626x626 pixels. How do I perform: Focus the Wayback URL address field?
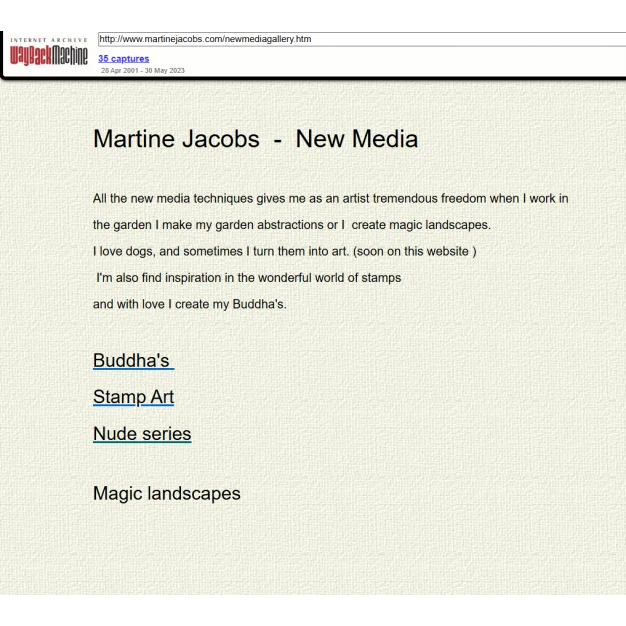[360, 39]
